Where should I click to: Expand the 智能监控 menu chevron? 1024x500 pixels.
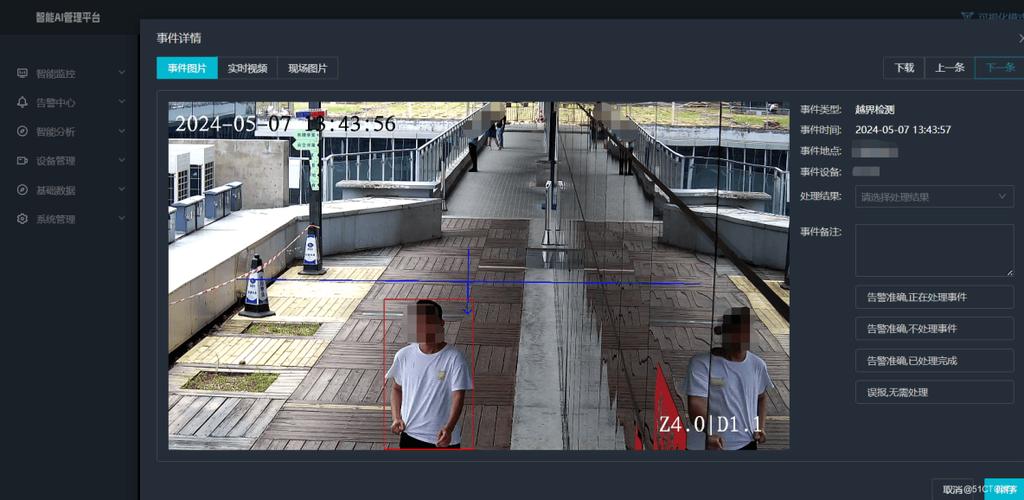click(x=121, y=73)
